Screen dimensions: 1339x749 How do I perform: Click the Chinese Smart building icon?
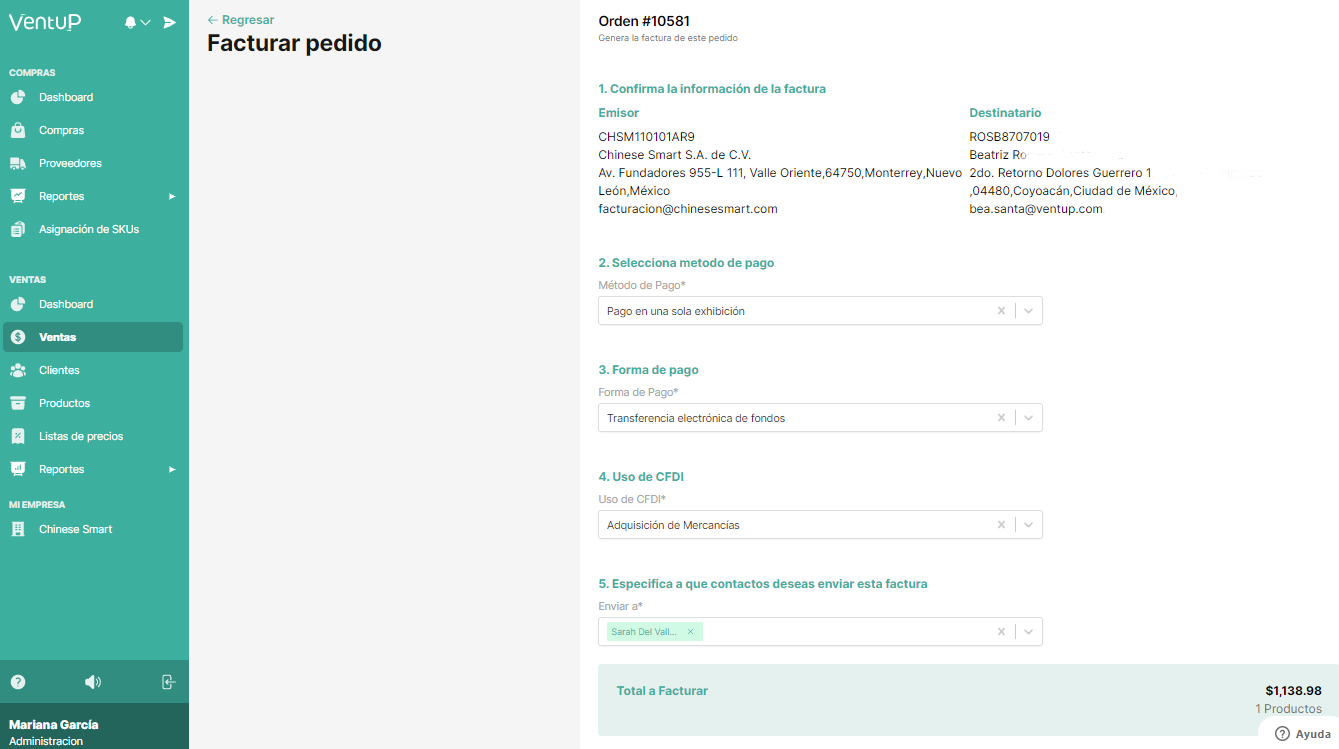click(18, 529)
